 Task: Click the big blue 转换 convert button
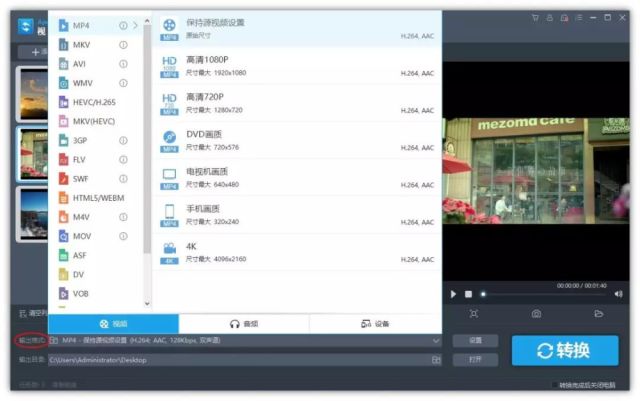click(565, 351)
